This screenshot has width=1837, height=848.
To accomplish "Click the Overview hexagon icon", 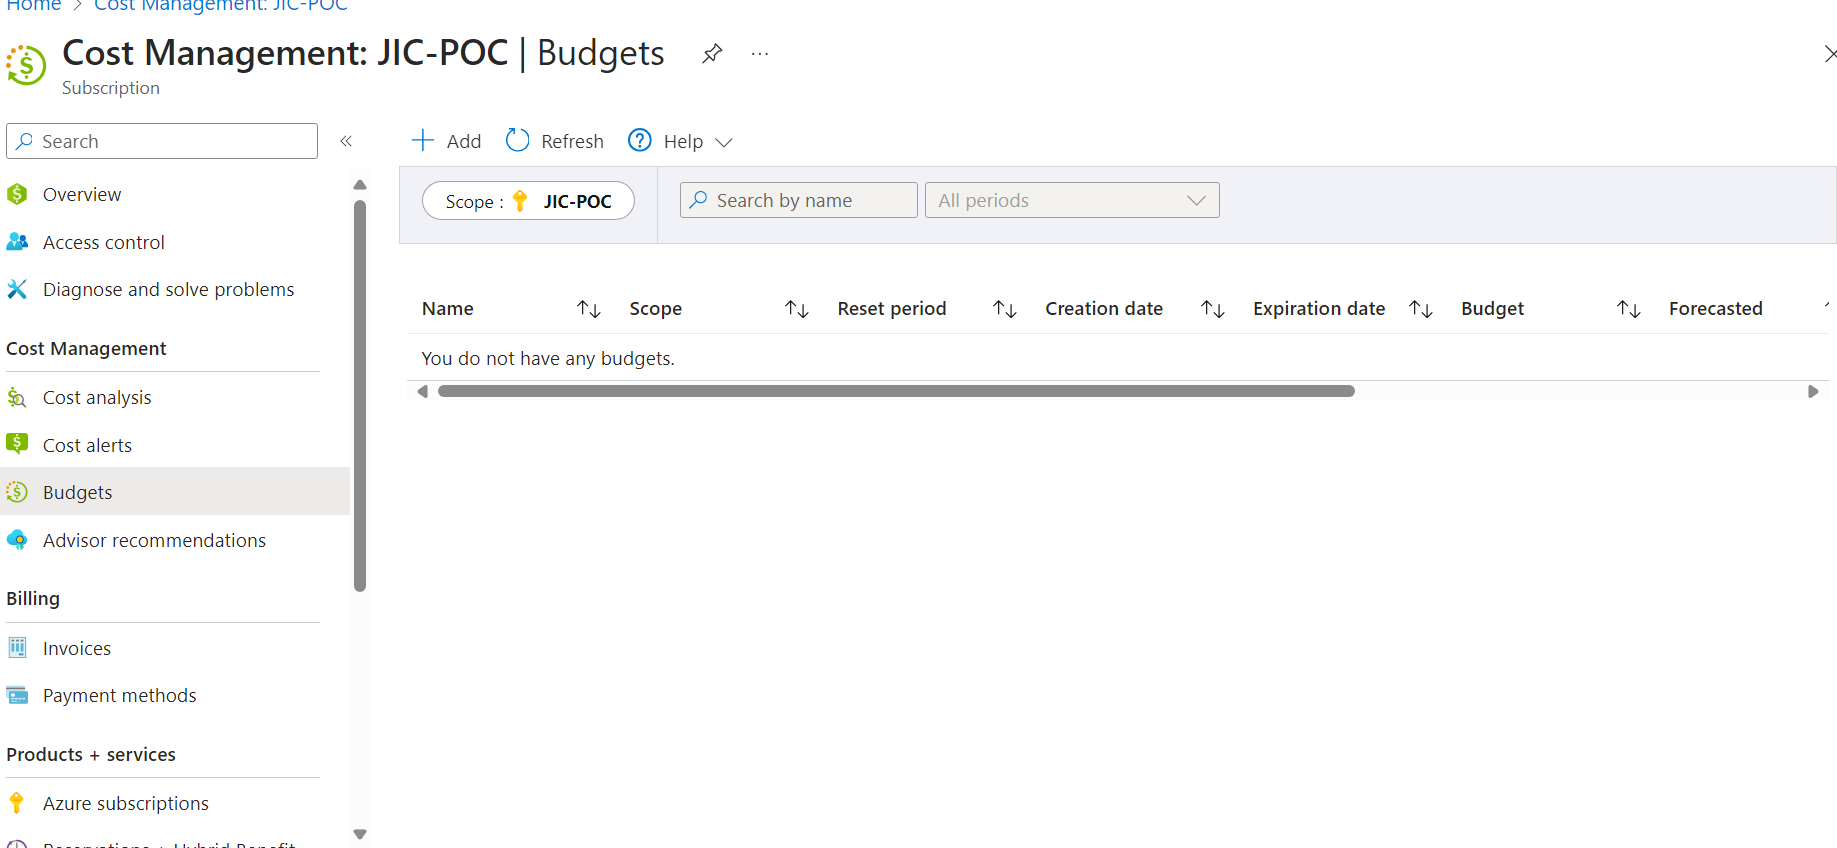I will click(17, 194).
